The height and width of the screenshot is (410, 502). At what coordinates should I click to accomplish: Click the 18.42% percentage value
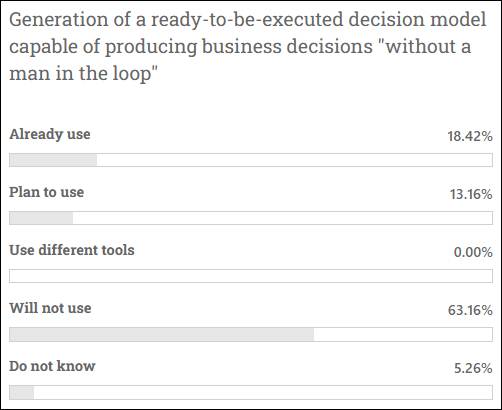point(470,136)
